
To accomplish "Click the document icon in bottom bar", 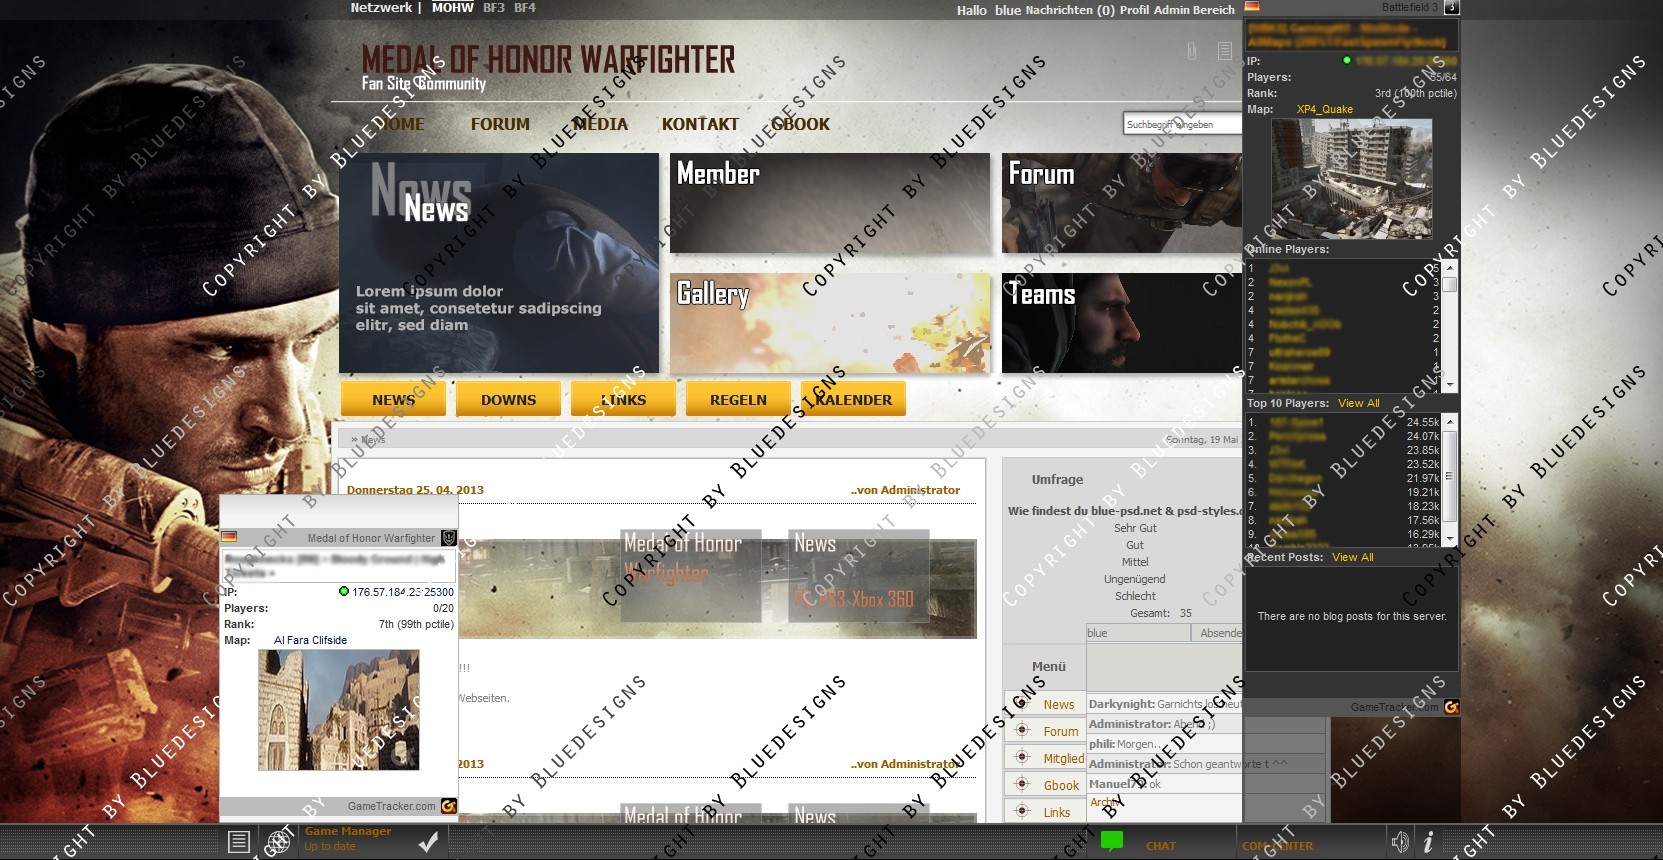I will (238, 842).
